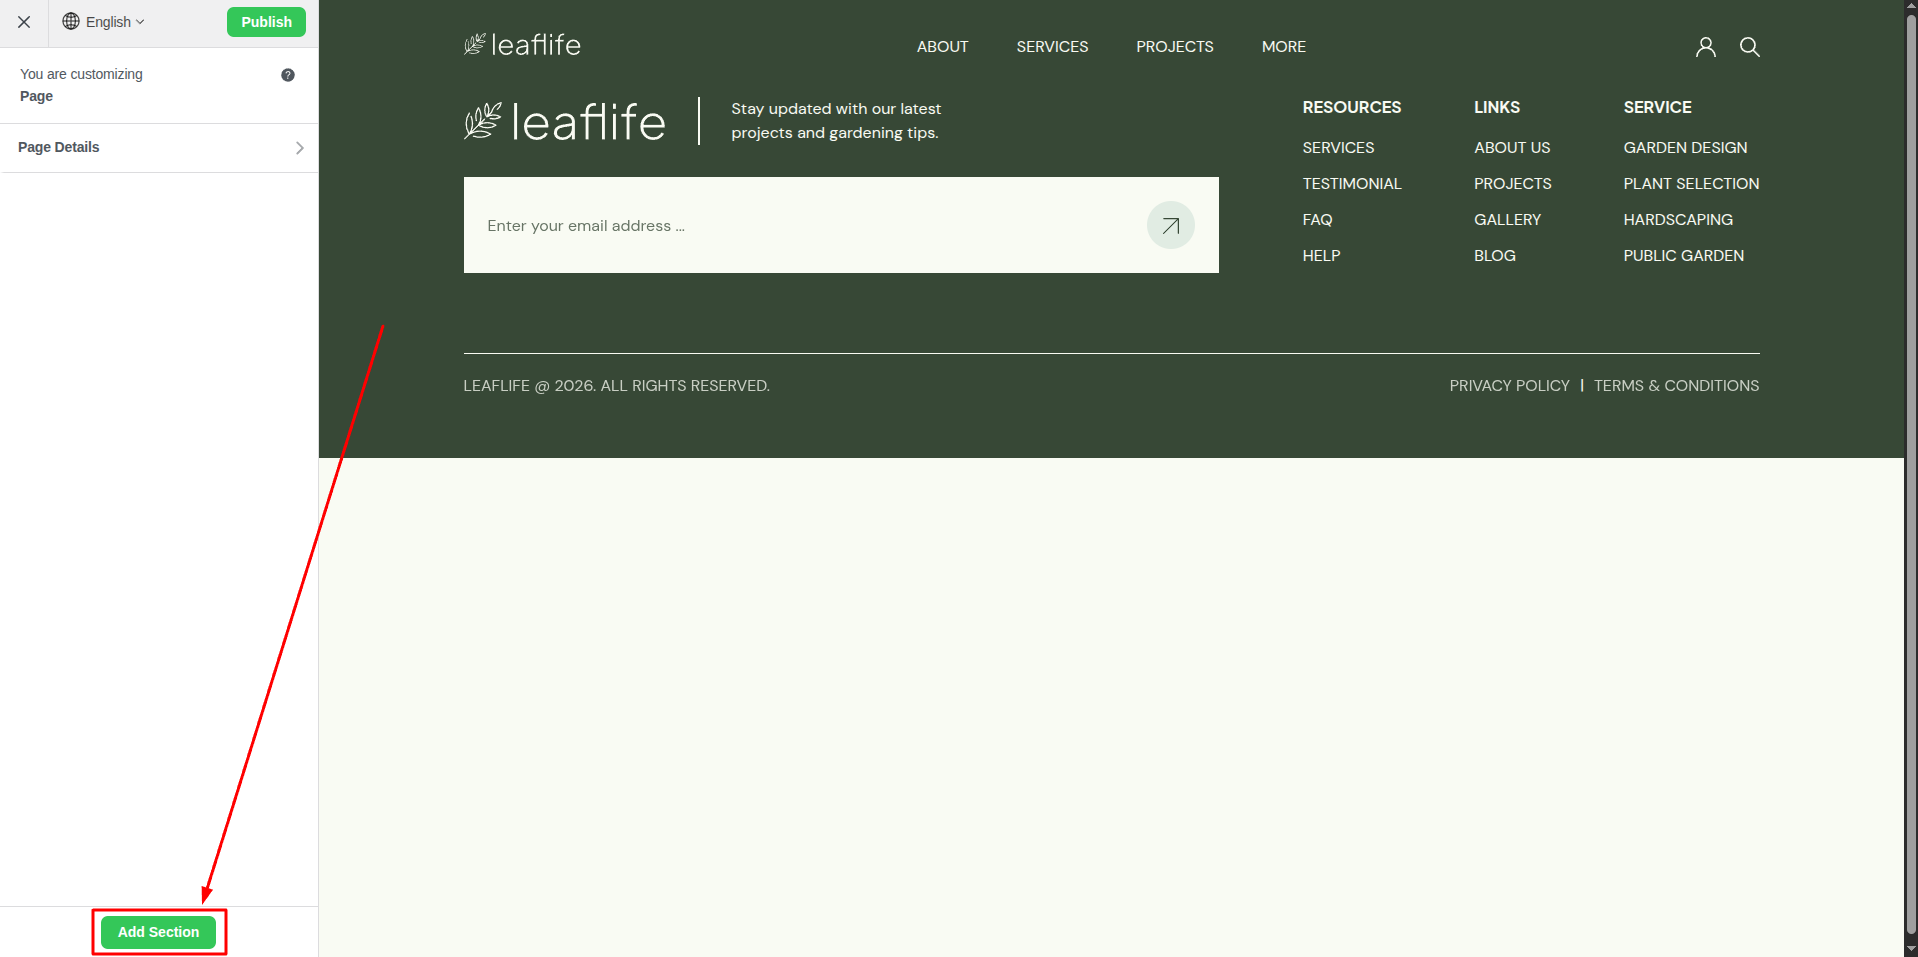Image resolution: width=1918 pixels, height=957 pixels.
Task: Open SERVICES link under Resources
Action: 1338,148
